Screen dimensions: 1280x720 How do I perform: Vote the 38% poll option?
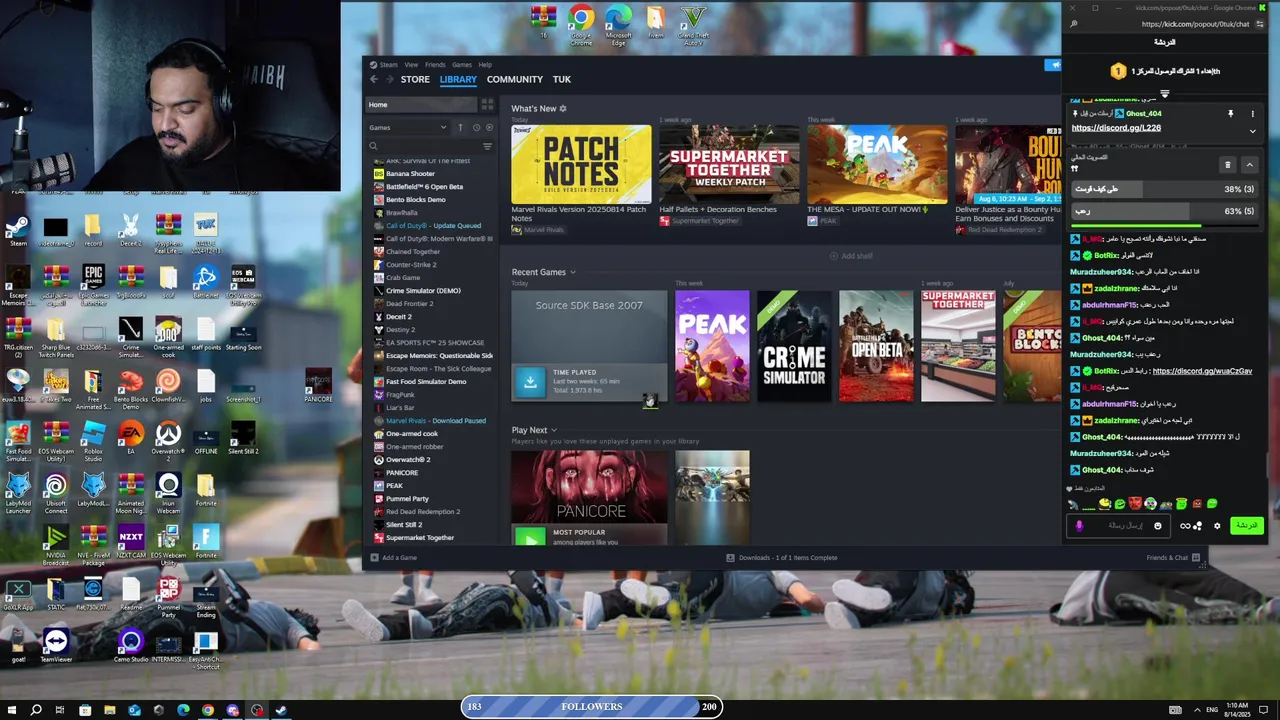pyautogui.click(x=1164, y=189)
